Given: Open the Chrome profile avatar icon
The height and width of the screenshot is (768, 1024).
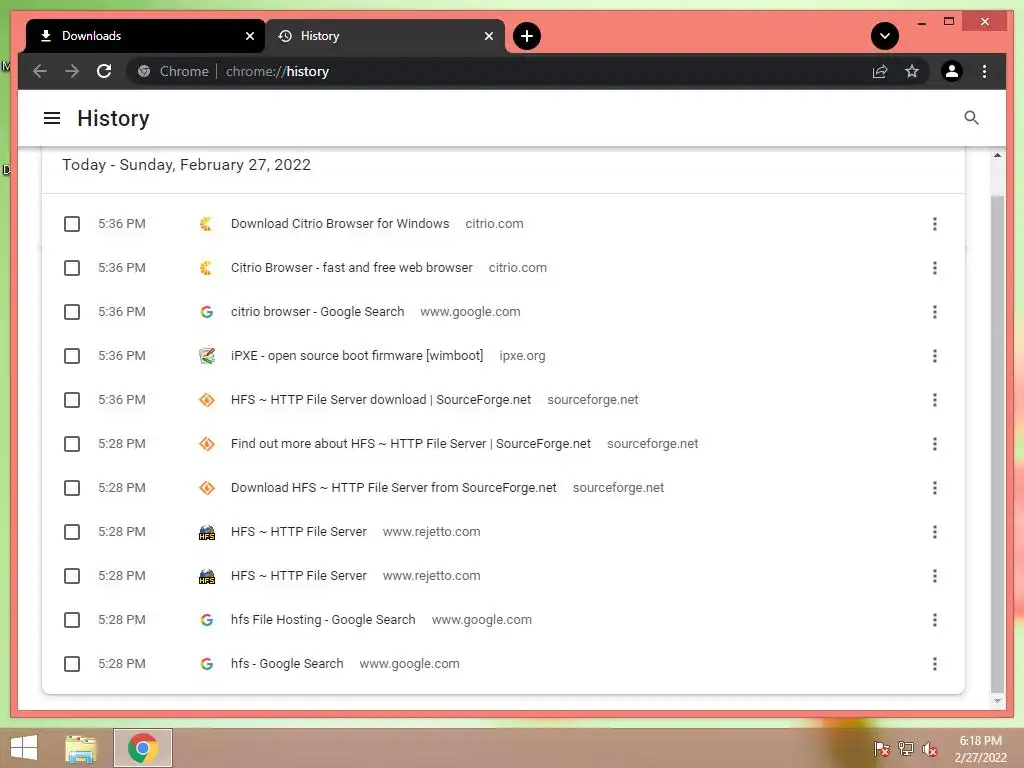Looking at the screenshot, I should click(952, 71).
